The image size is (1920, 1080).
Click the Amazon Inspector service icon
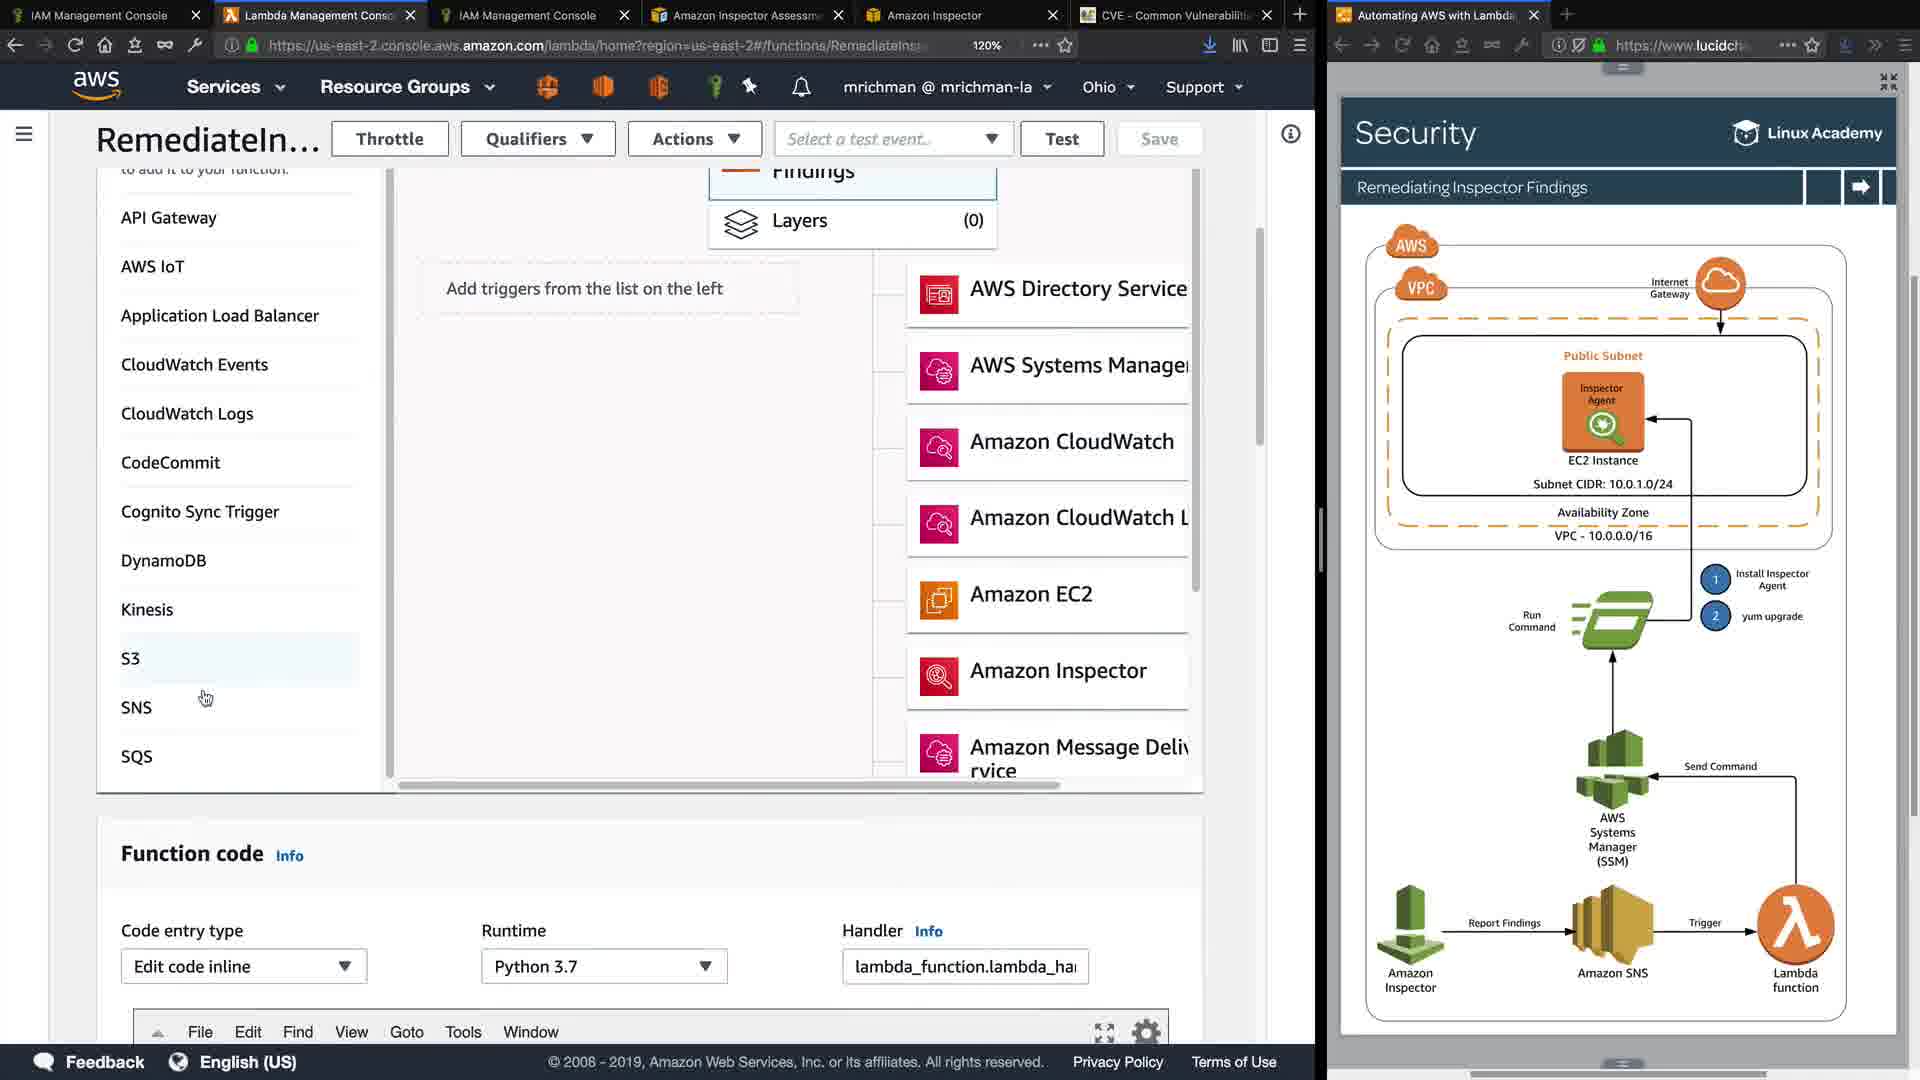[939, 677]
